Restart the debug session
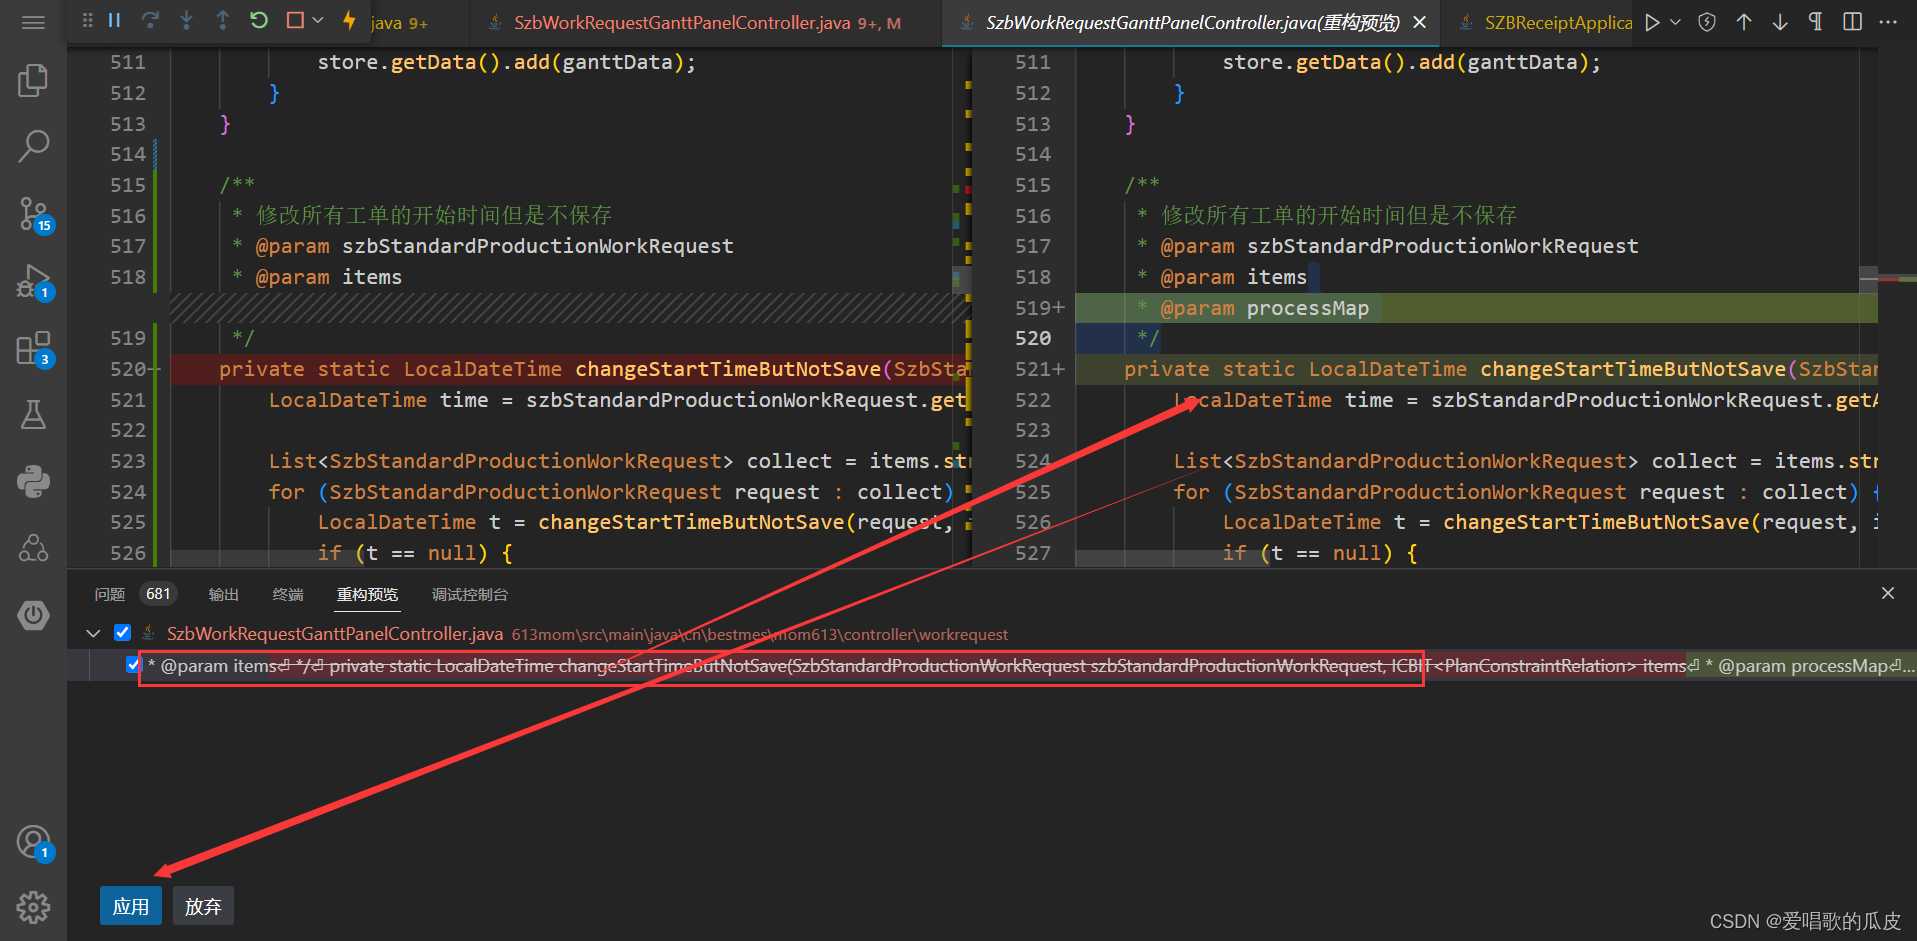The width and height of the screenshot is (1917, 941). coord(259,20)
